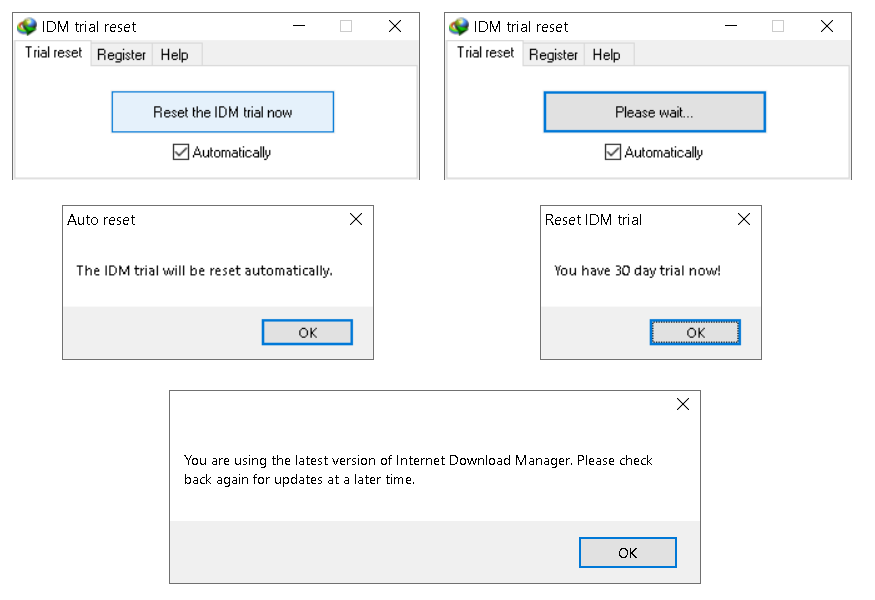875x600 pixels.
Task: Click the IDM globe icon in left window
Action: coord(27,27)
